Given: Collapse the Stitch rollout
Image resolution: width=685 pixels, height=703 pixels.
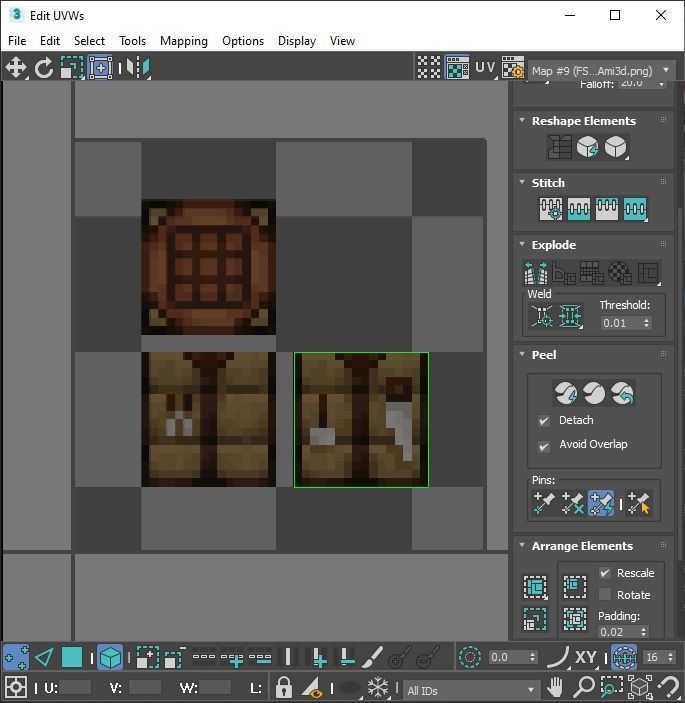Looking at the screenshot, I should [x=522, y=182].
